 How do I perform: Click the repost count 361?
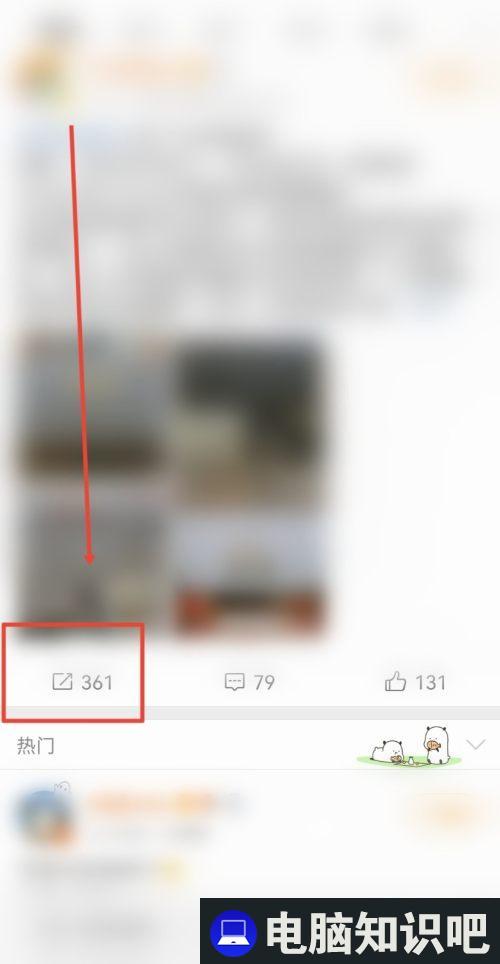click(97, 682)
